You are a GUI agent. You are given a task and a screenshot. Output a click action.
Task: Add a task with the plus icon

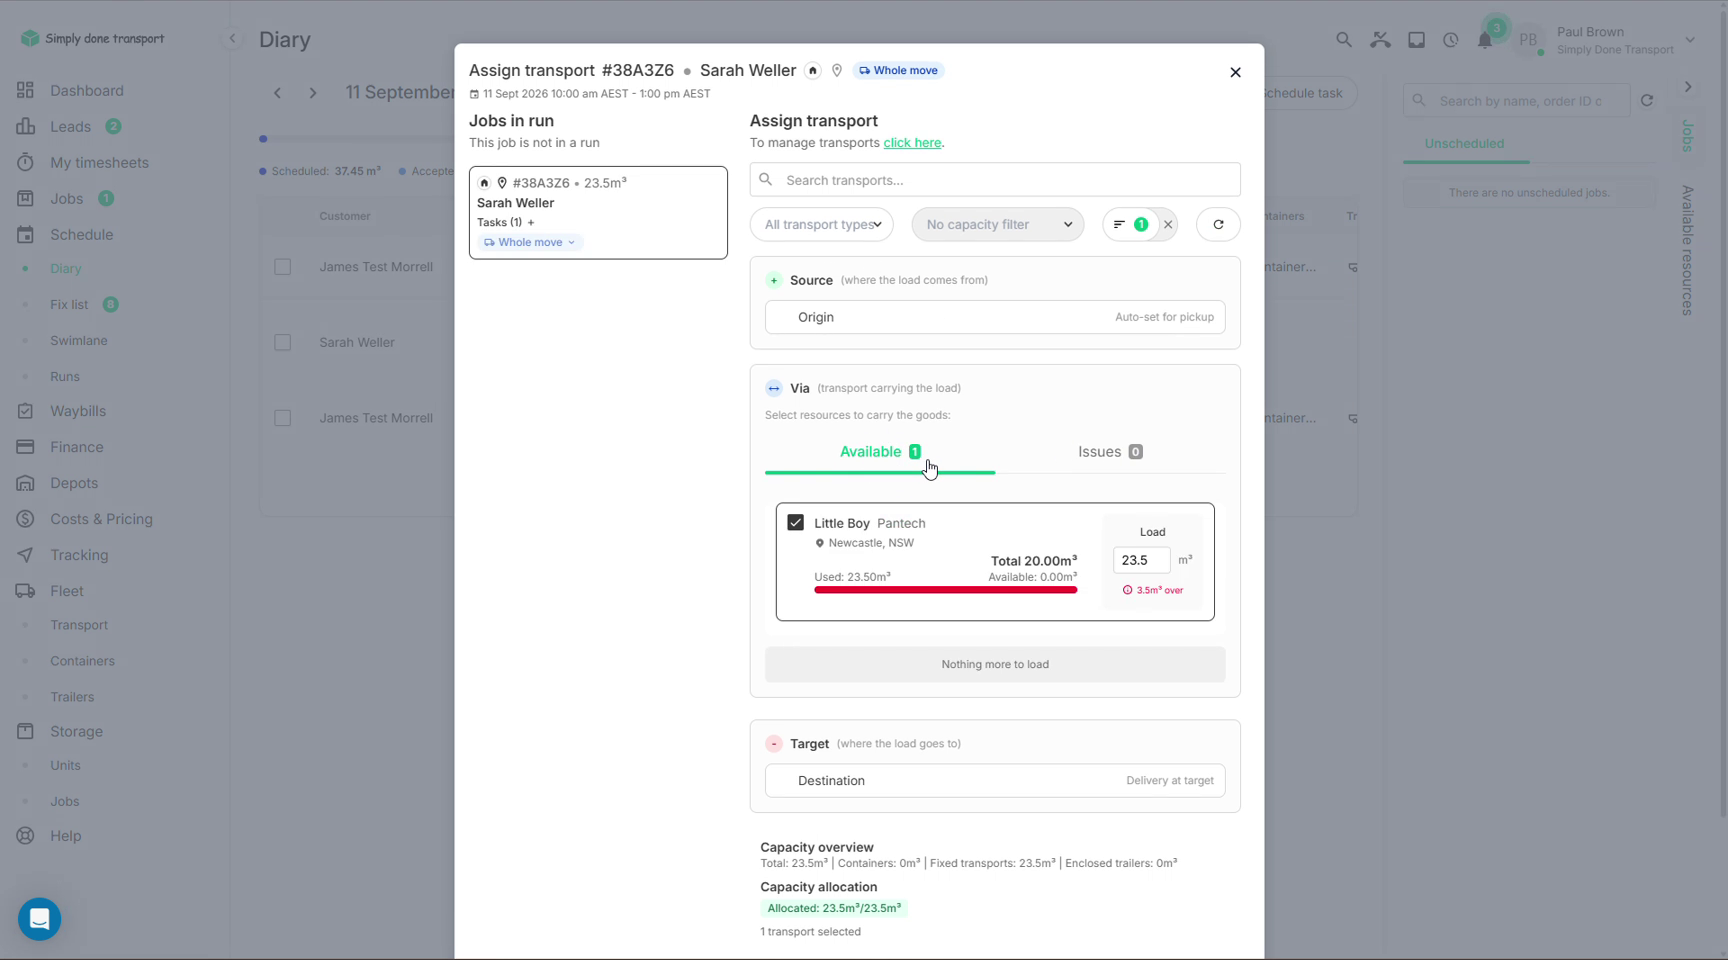pos(531,222)
